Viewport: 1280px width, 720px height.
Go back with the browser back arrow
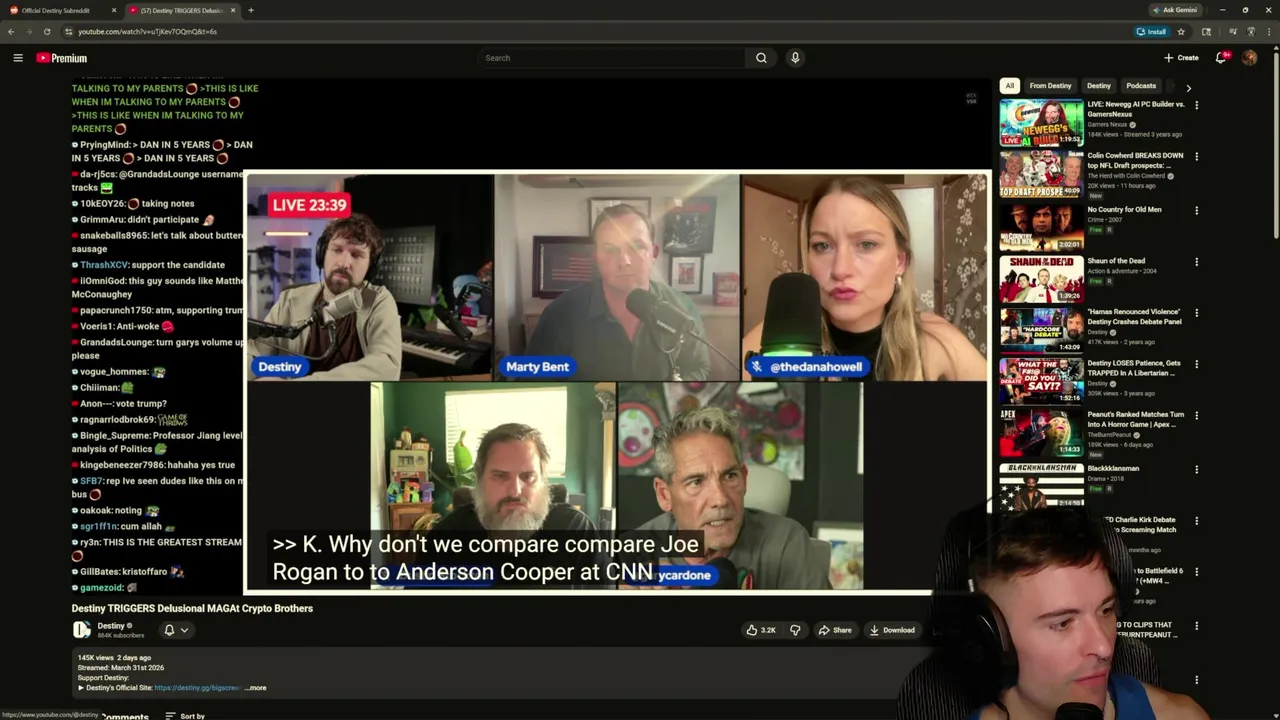click(x=11, y=31)
